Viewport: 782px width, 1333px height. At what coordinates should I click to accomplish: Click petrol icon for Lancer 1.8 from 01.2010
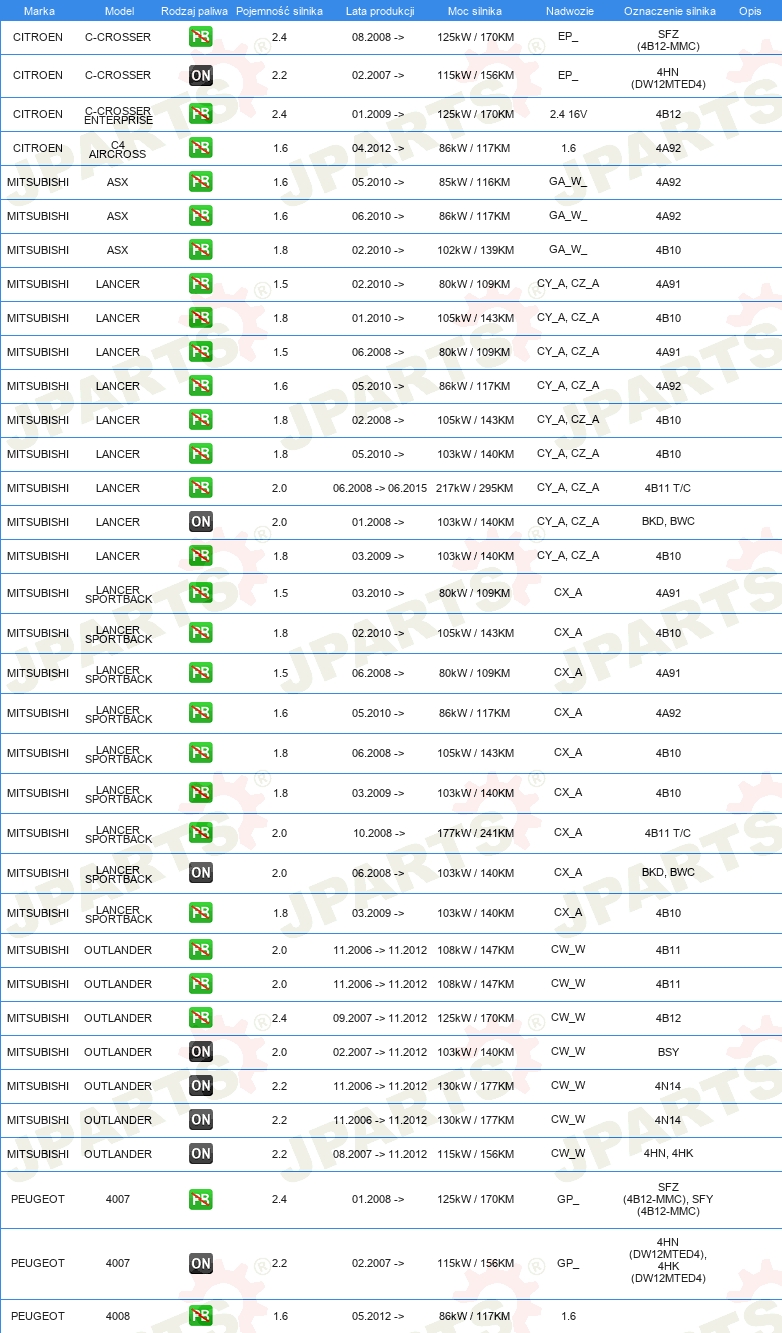[201, 318]
